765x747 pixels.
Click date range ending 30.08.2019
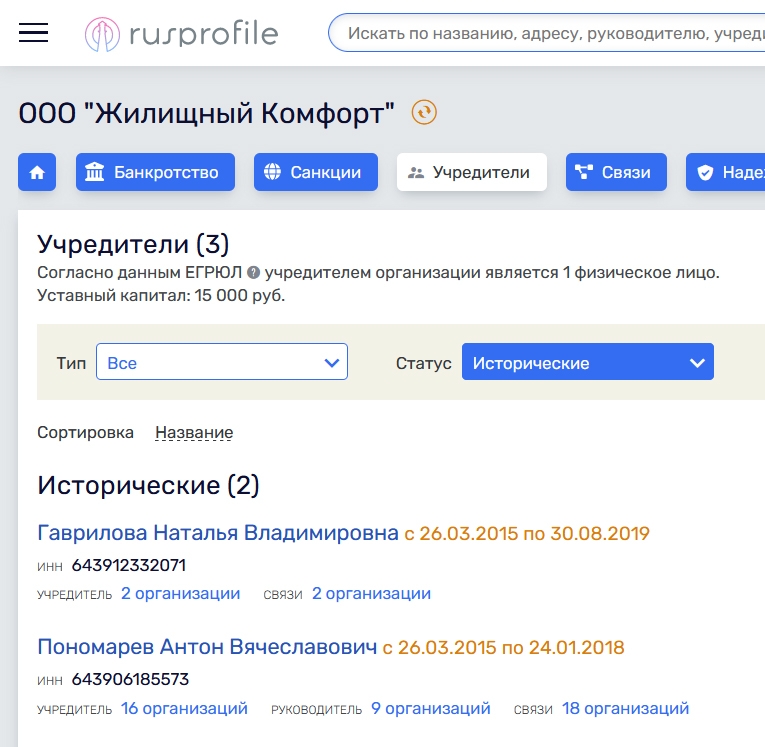coord(527,534)
